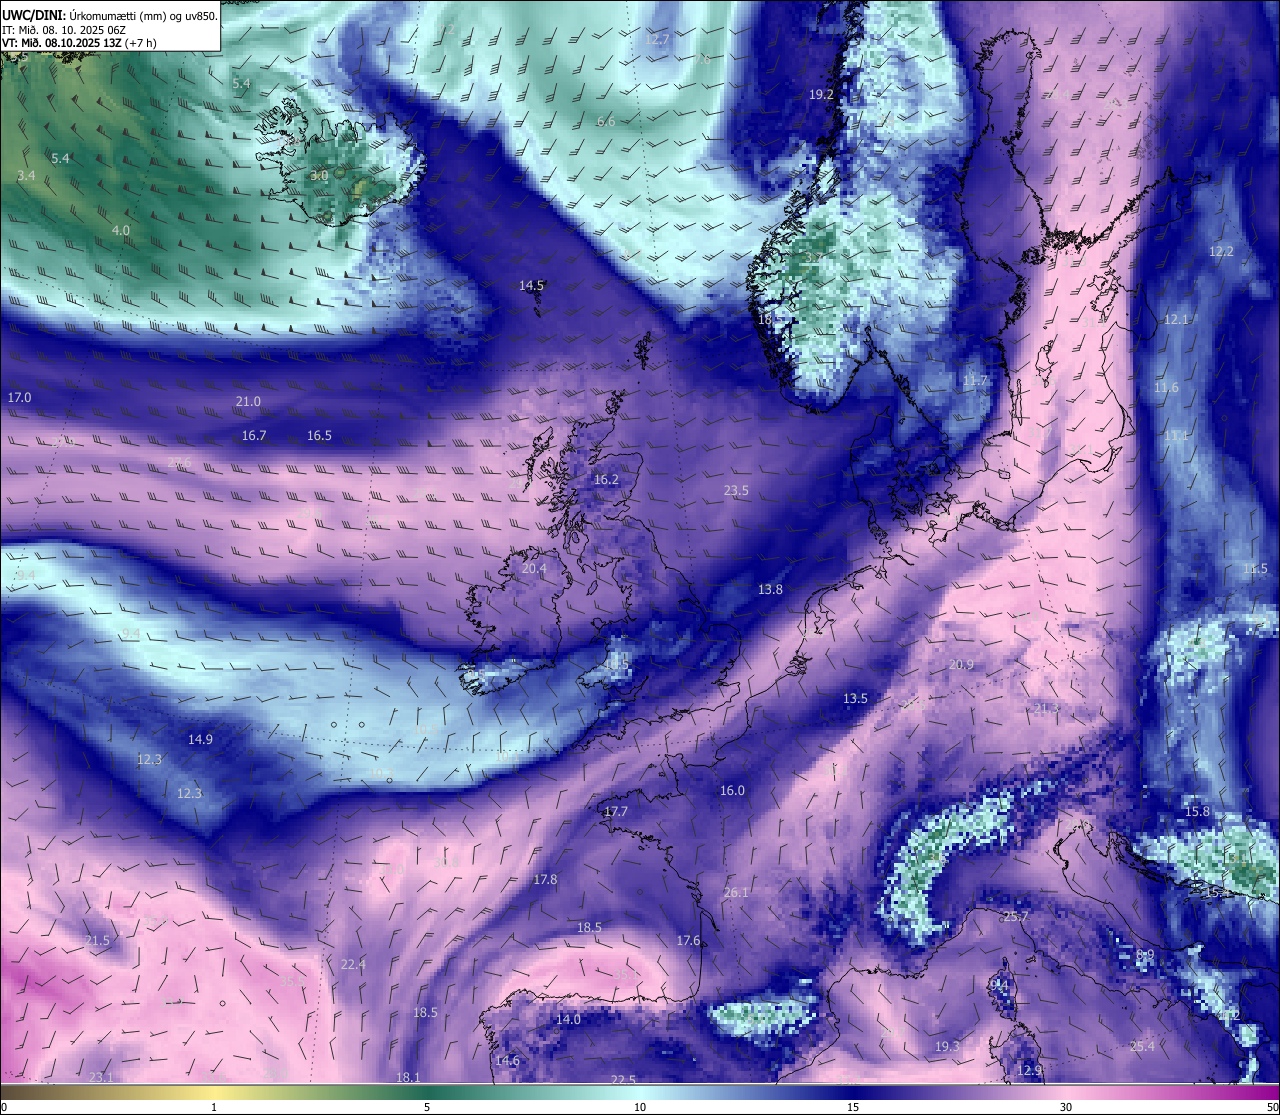The image size is (1280, 1115).
Task: Click the 14.9 value in the Atlantic
Action: (200, 739)
